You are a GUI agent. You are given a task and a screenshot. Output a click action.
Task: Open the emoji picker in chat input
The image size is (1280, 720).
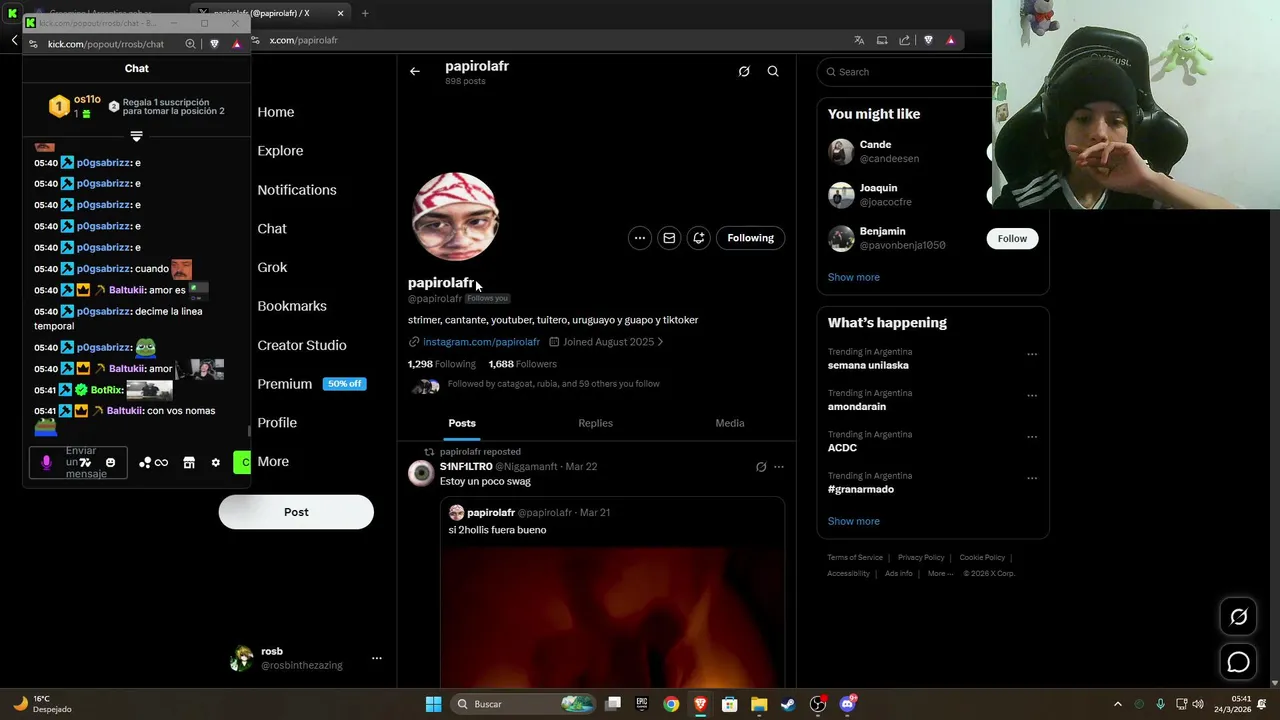point(110,462)
